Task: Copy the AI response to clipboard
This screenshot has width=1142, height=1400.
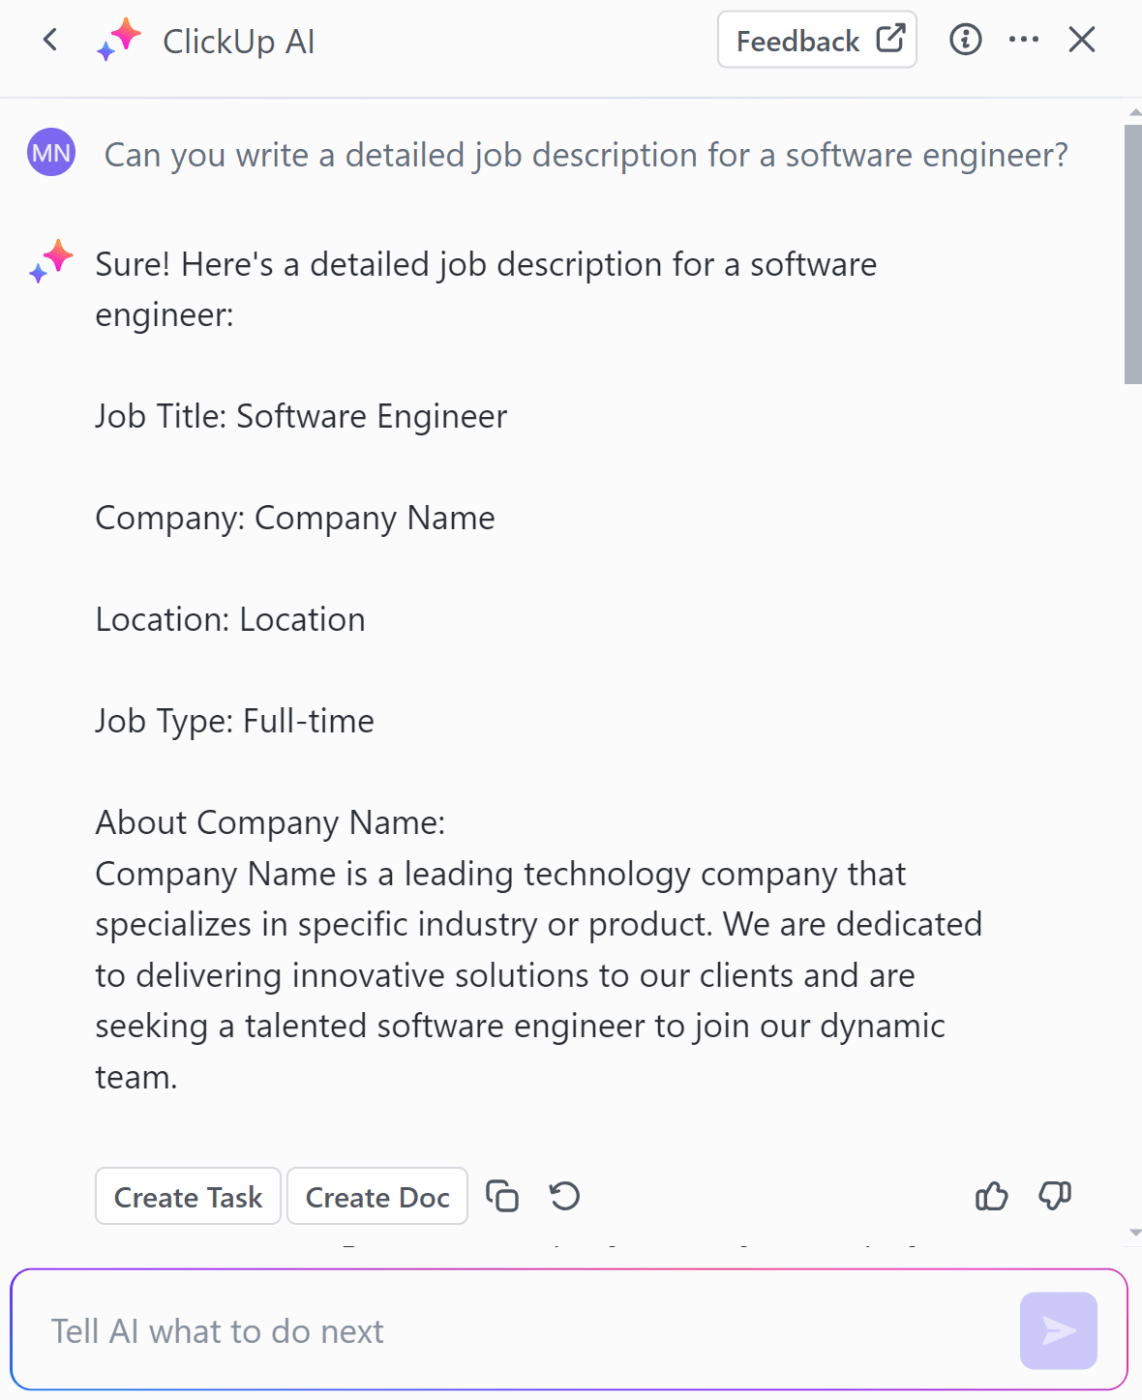Action: click(502, 1196)
